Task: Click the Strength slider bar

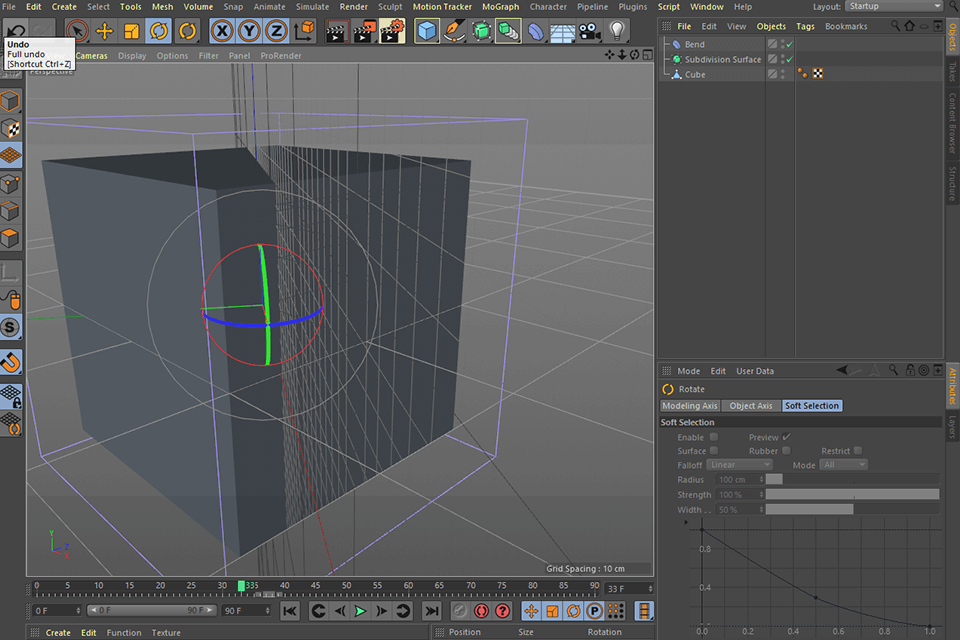Action: tap(852, 494)
